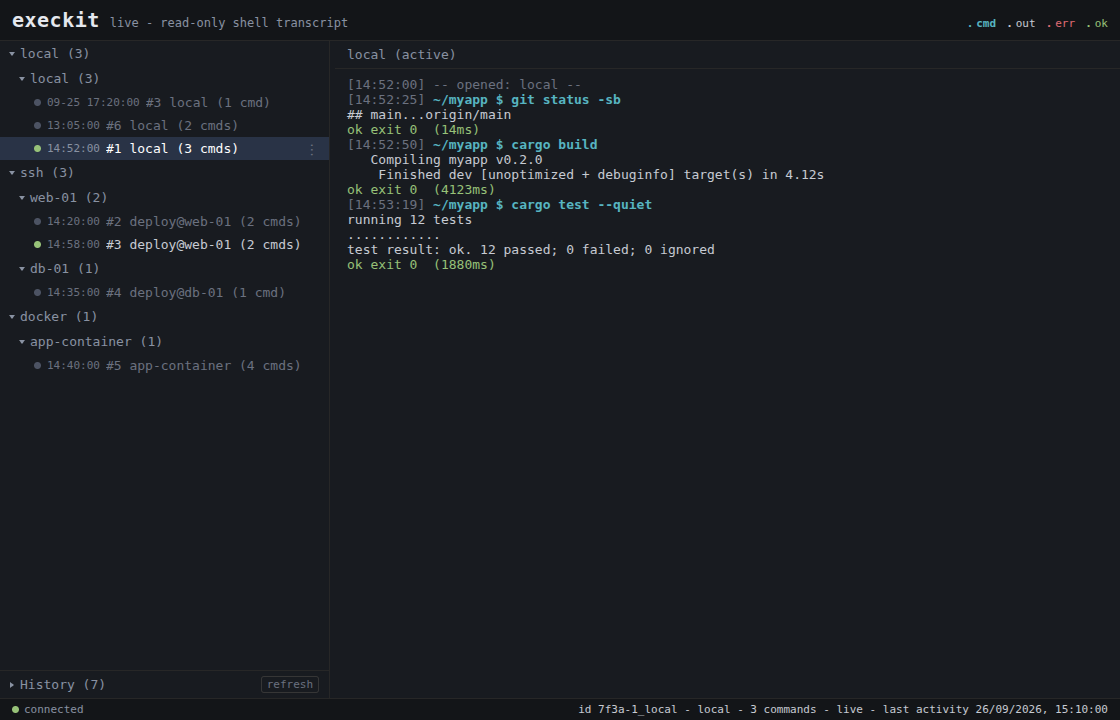Click 'ok exit 0 (1880ms)' result line
Viewport: 1120px width, 720px height.
tap(421, 264)
